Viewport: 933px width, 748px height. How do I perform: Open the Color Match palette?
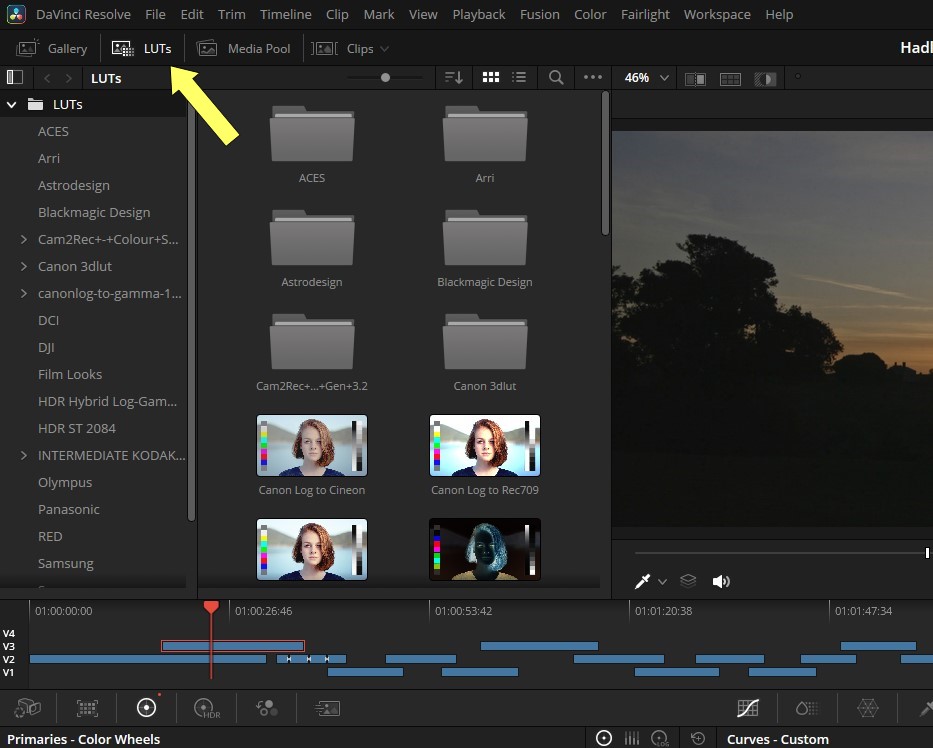click(87, 708)
